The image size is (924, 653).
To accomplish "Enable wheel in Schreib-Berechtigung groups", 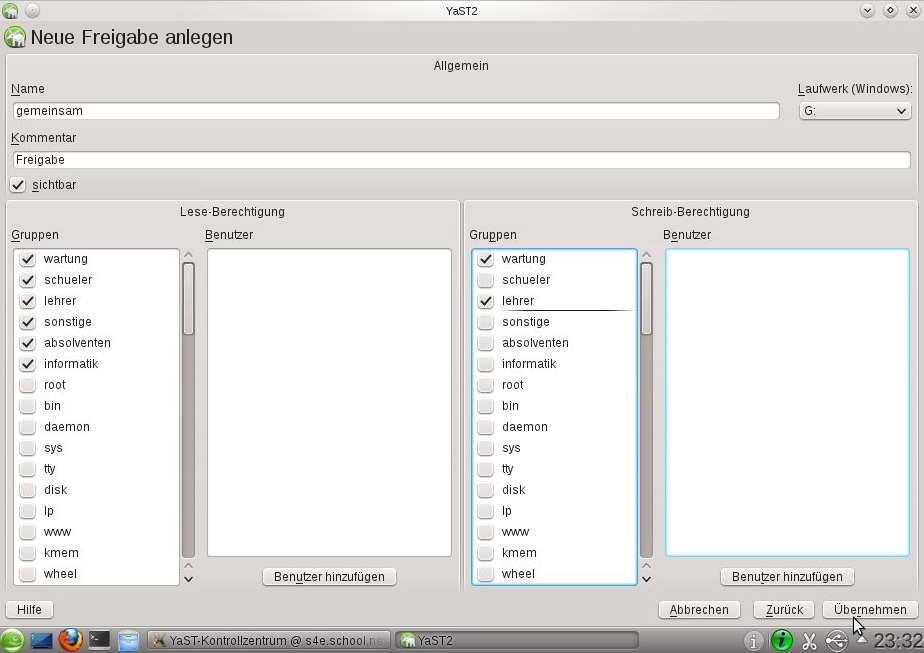I will coord(485,574).
